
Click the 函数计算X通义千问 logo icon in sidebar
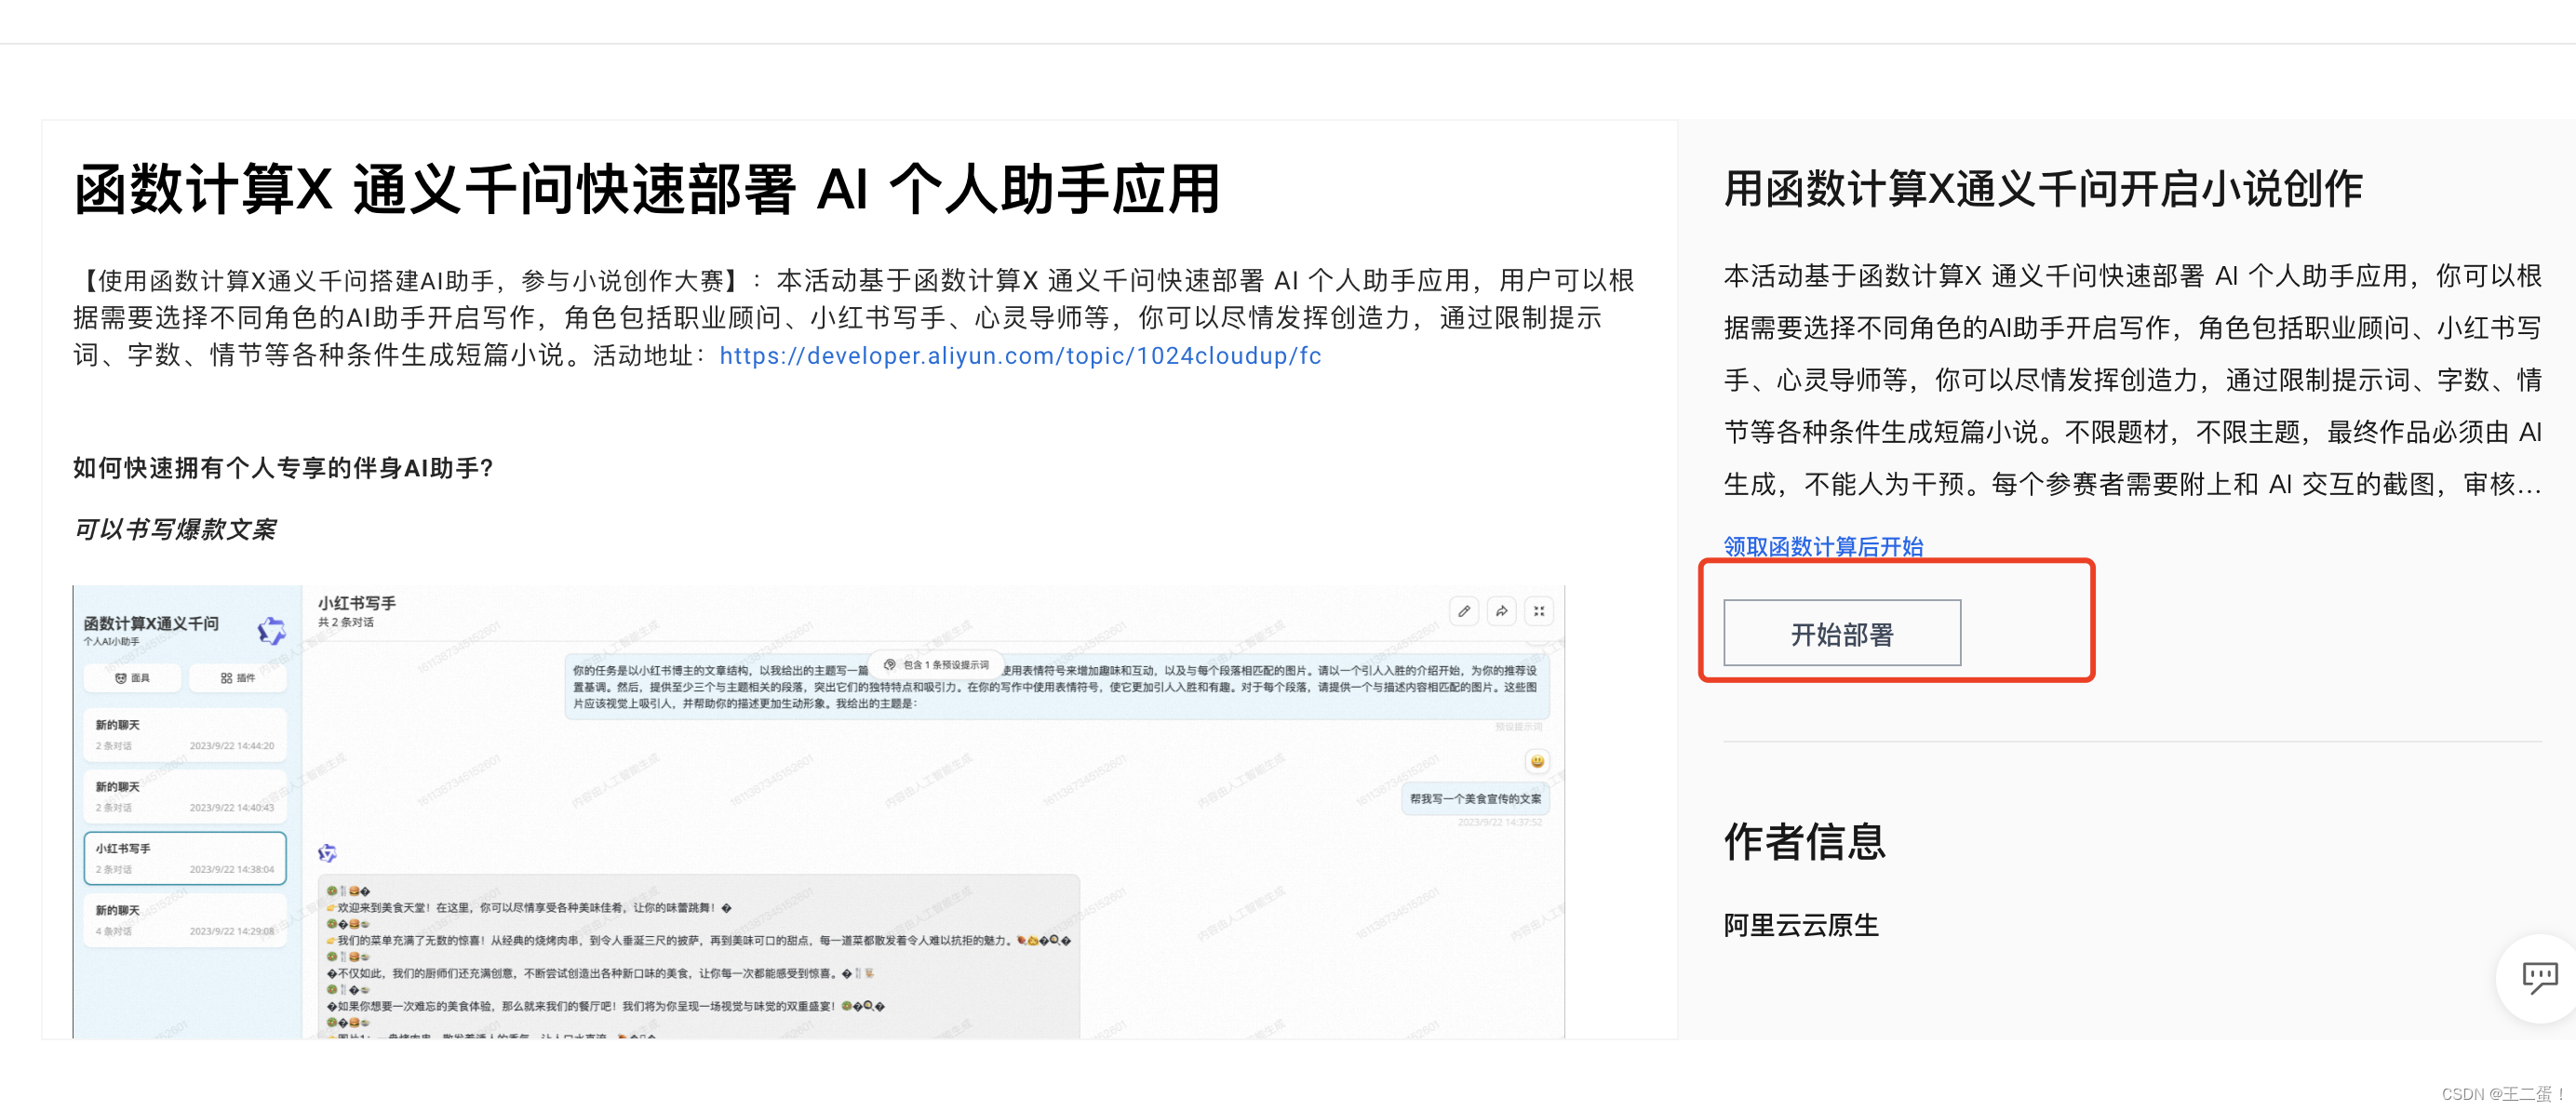point(271,630)
